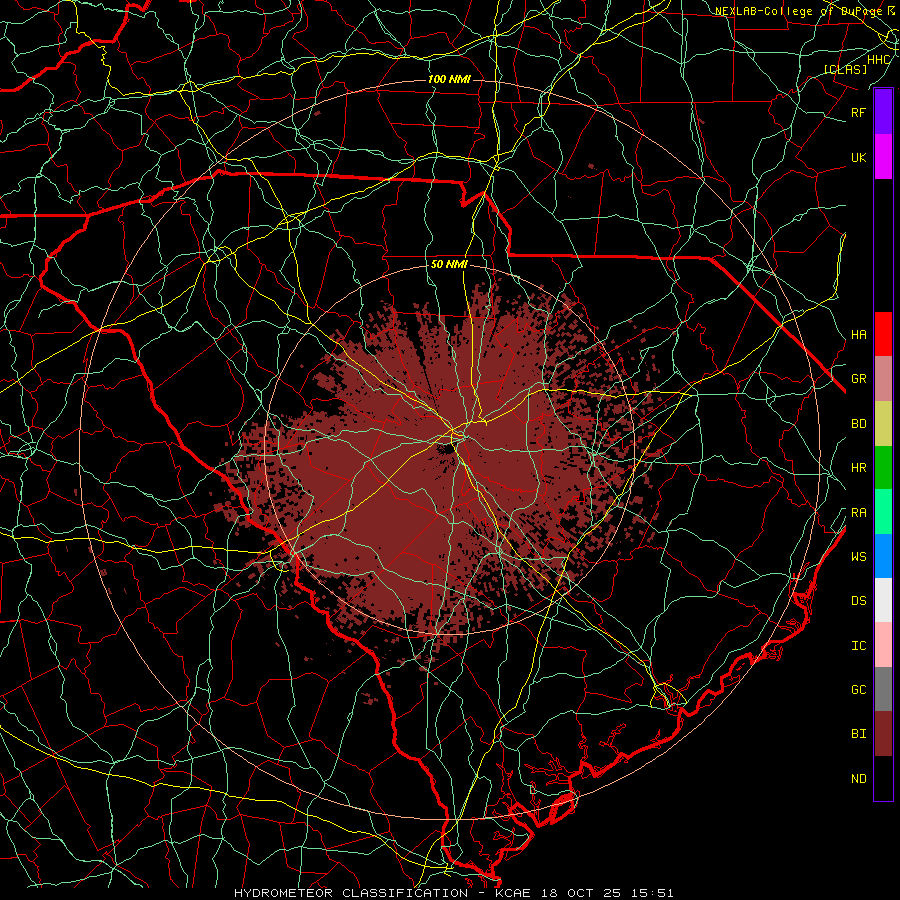Viewport: 900px width, 900px height.
Task: Click the 'HHC' product code text
Action: 878,60
